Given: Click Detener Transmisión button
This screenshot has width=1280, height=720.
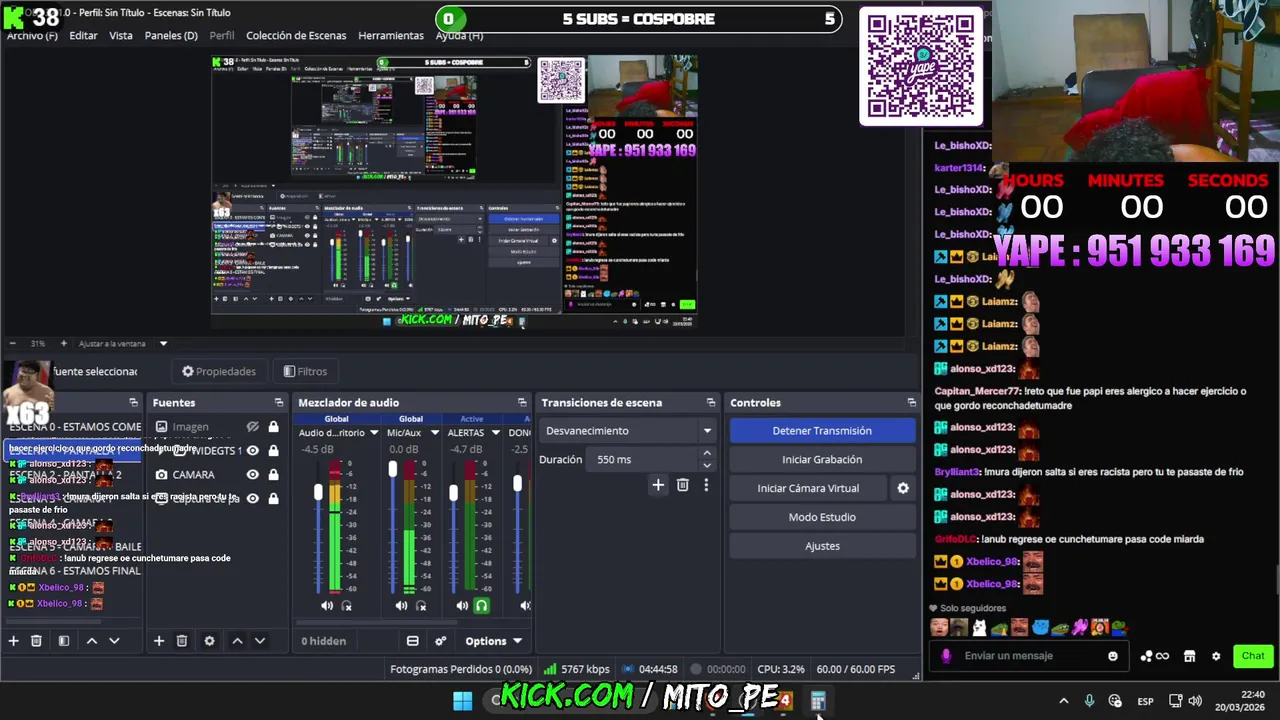Looking at the screenshot, I should [822, 431].
